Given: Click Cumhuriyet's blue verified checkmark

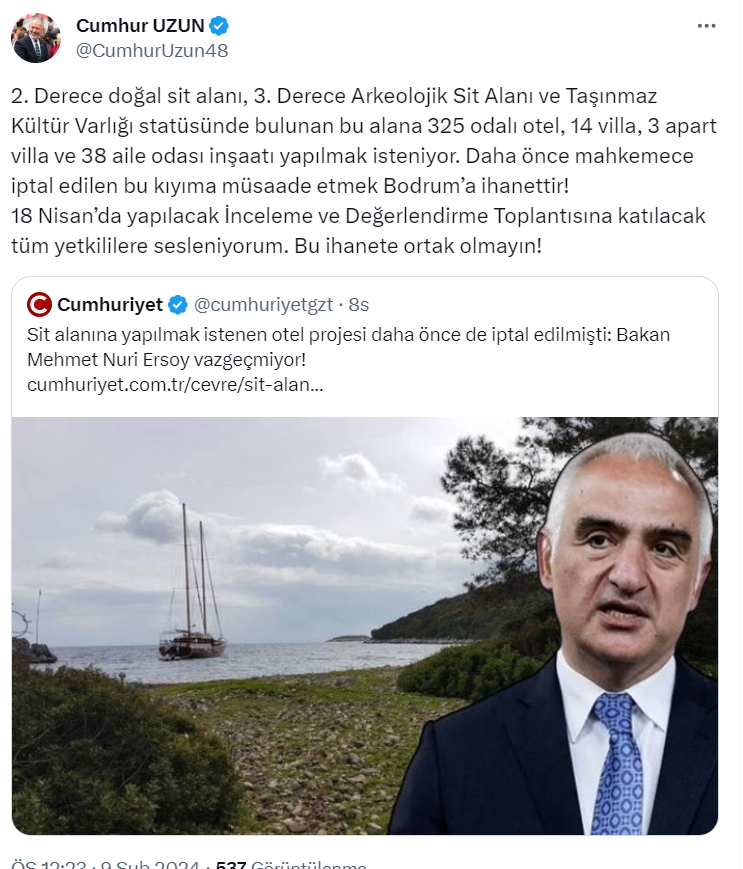Looking at the screenshot, I should [177, 305].
